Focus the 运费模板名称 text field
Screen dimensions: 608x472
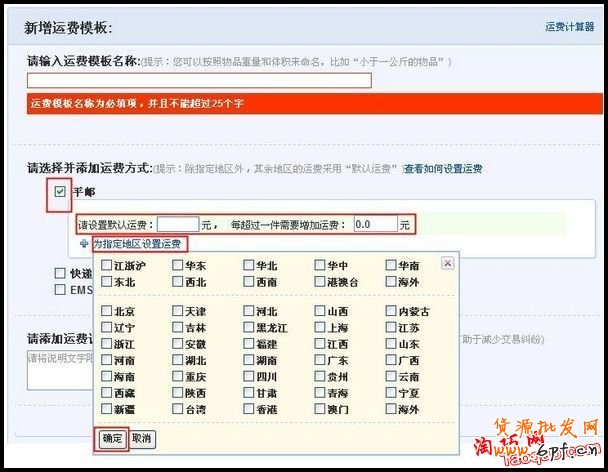pyautogui.click(x=199, y=80)
